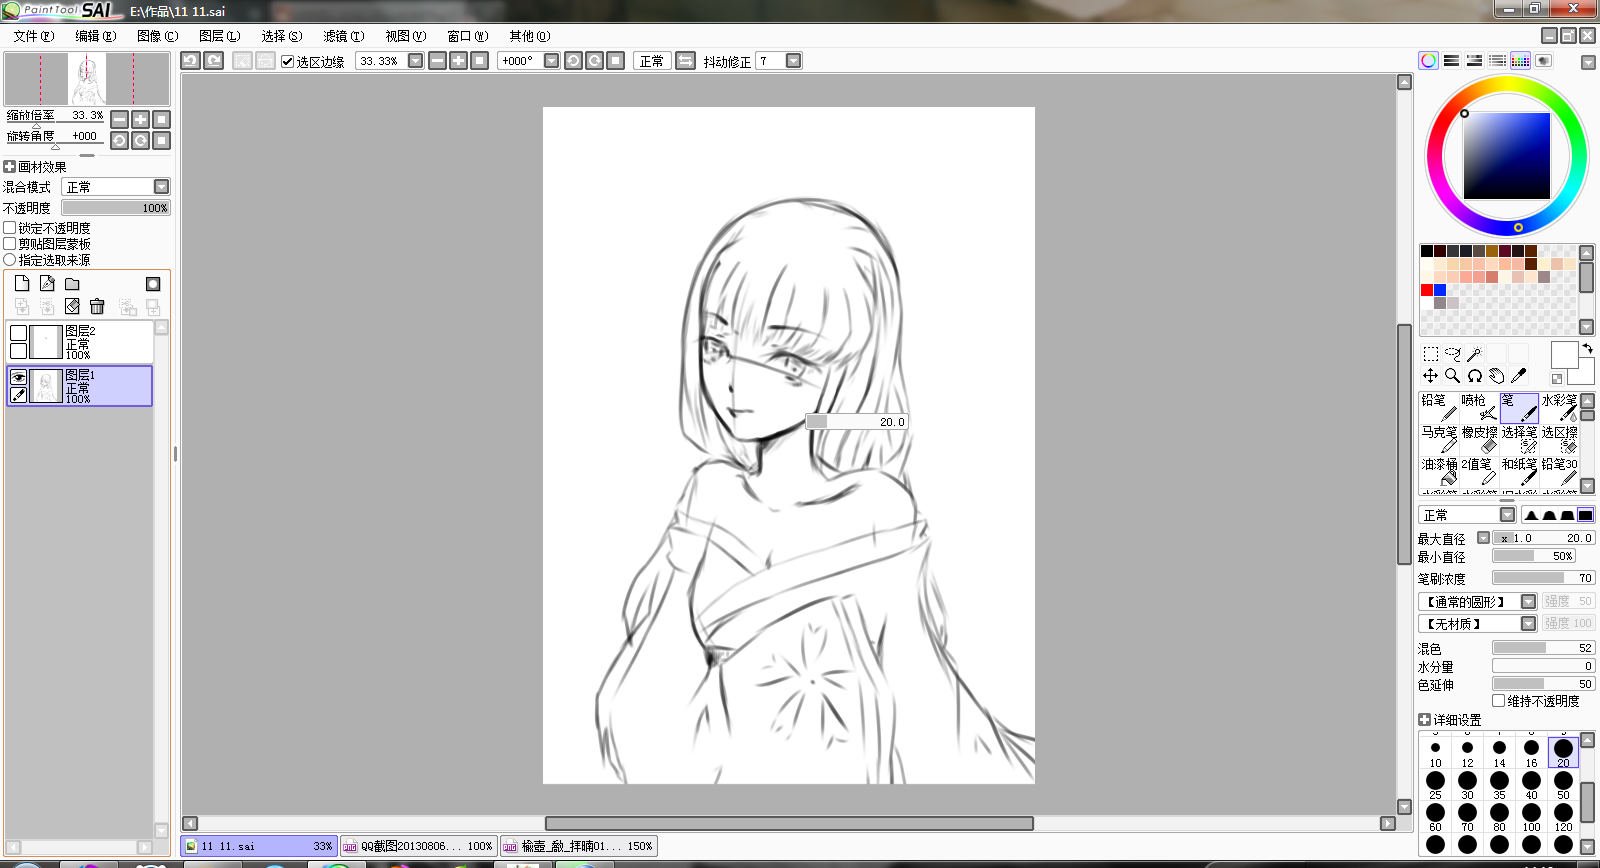The width and height of the screenshot is (1600, 868).
Task: Create a new linework pen layer
Action: click(x=47, y=284)
